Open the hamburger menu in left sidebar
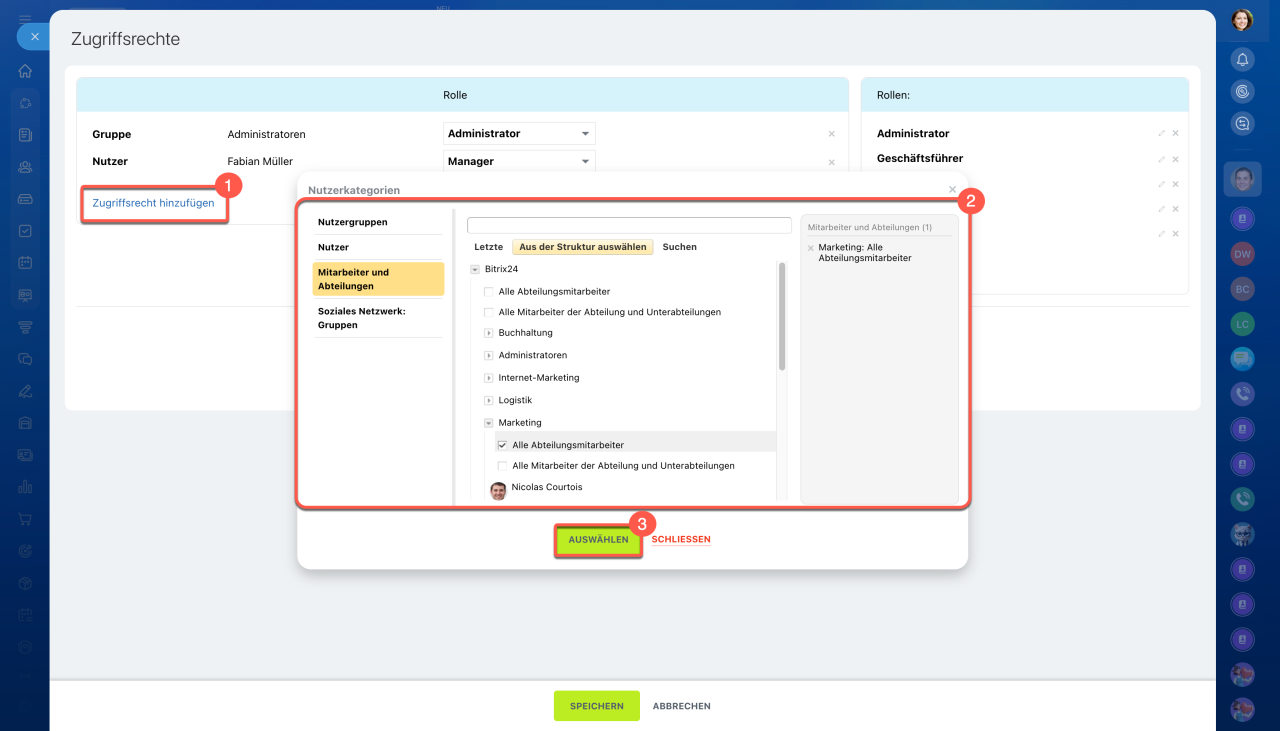 click(x=25, y=19)
